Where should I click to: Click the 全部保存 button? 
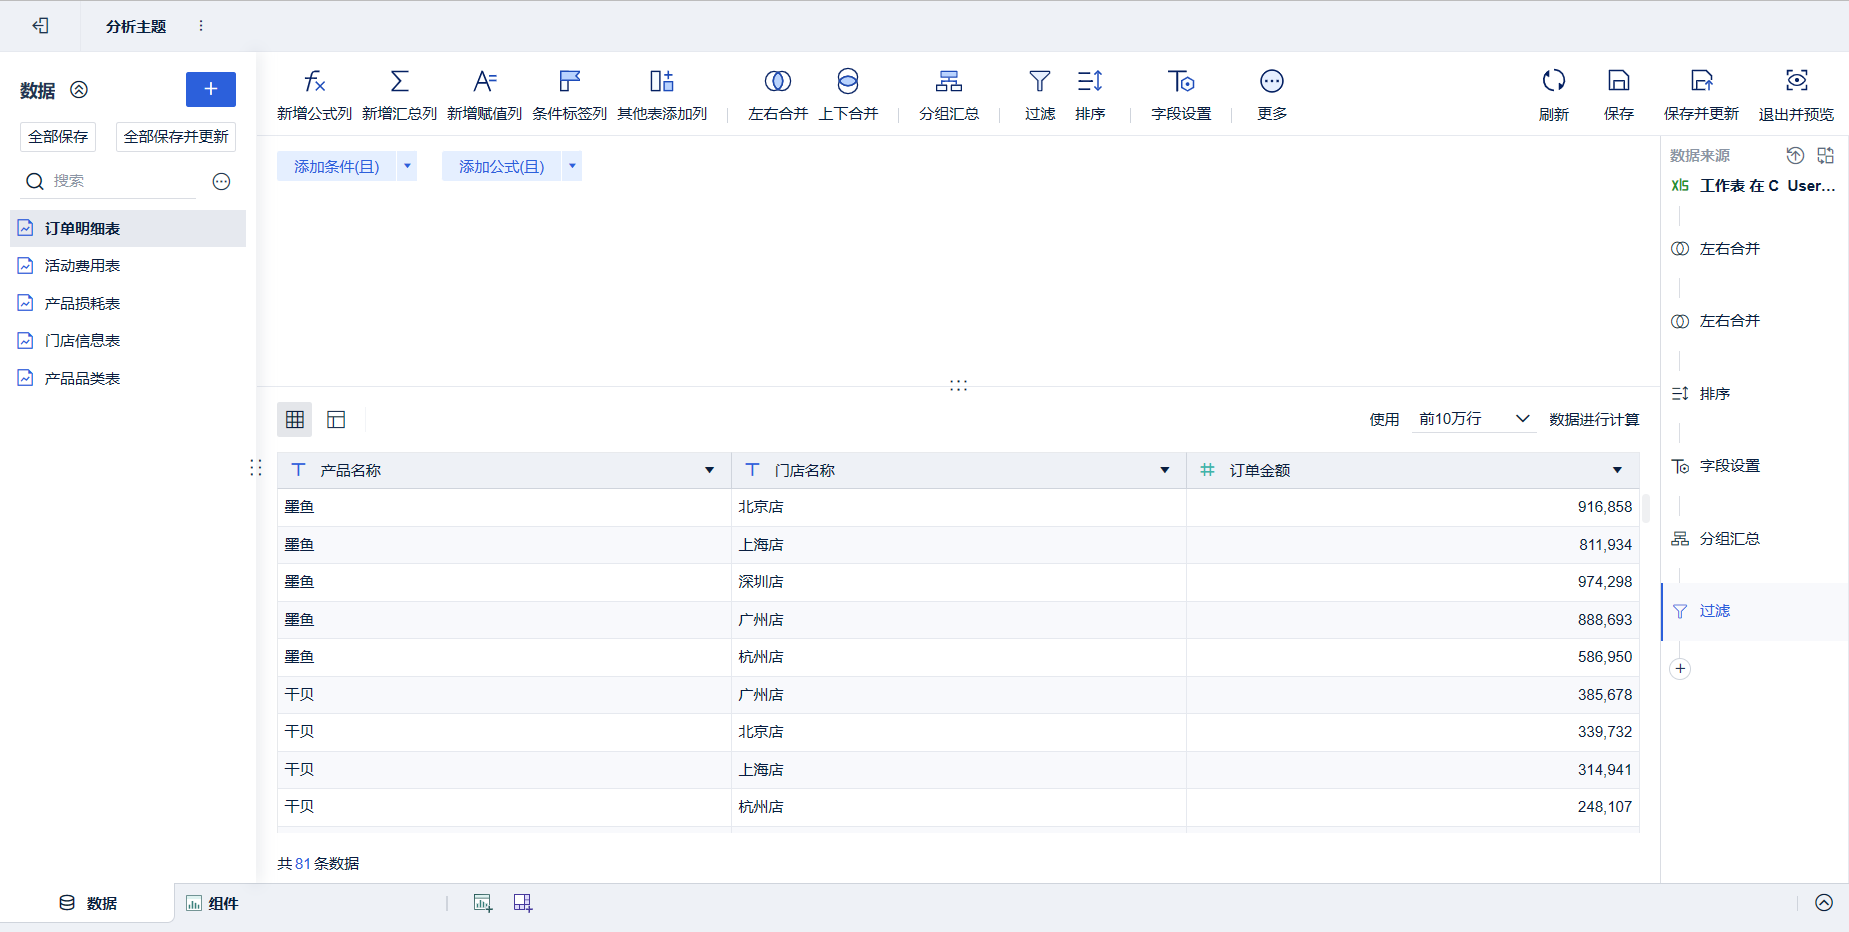coord(58,137)
